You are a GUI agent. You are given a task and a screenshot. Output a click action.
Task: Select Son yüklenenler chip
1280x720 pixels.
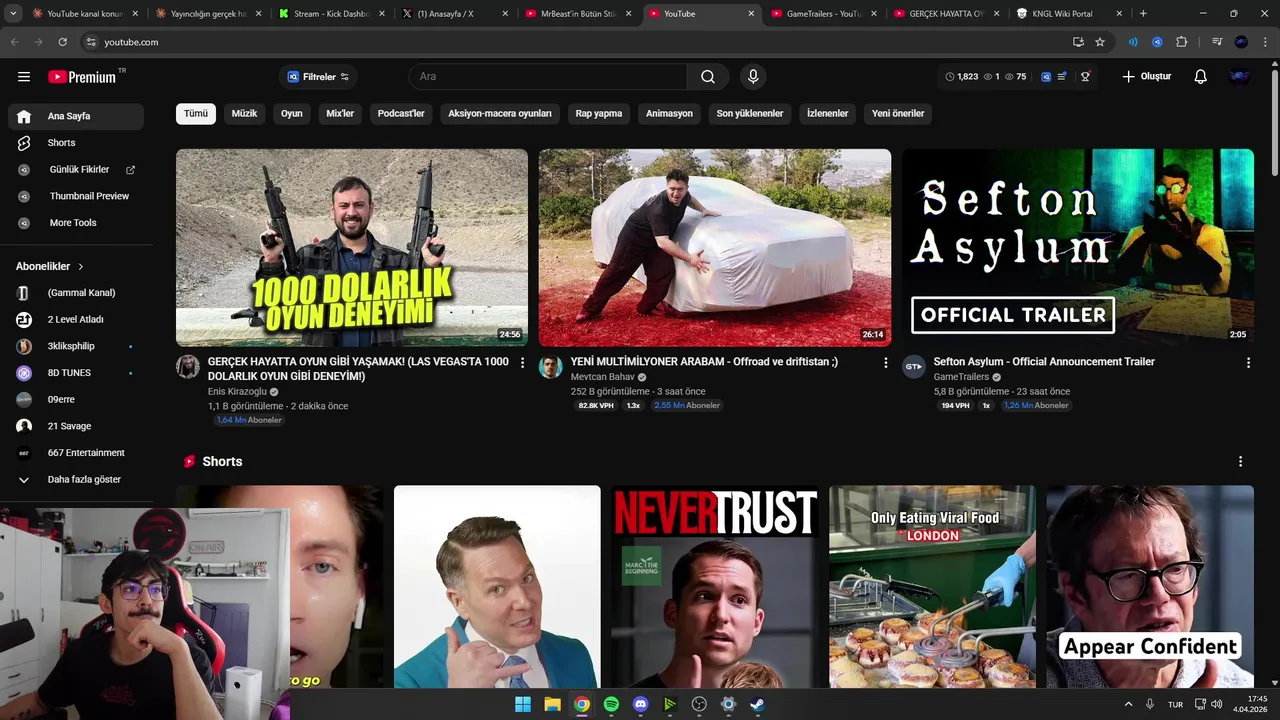[750, 114]
